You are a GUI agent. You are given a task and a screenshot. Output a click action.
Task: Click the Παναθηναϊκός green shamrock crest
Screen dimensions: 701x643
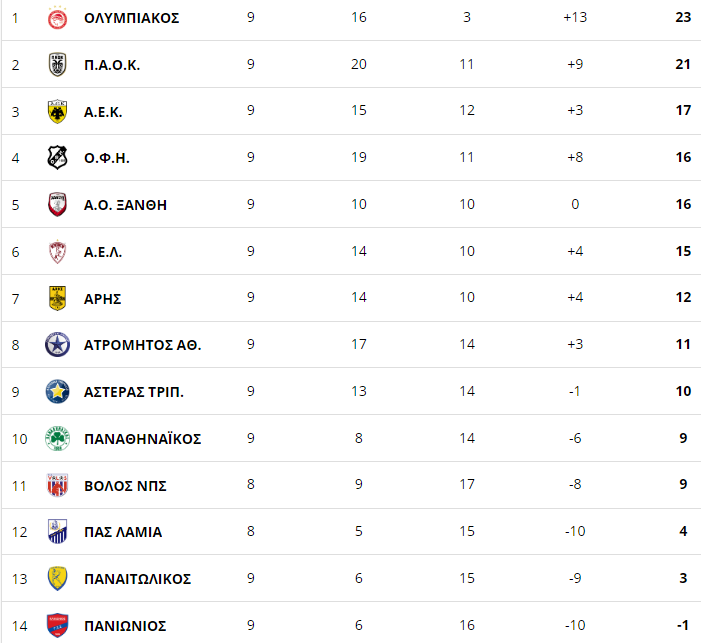[57, 439]
